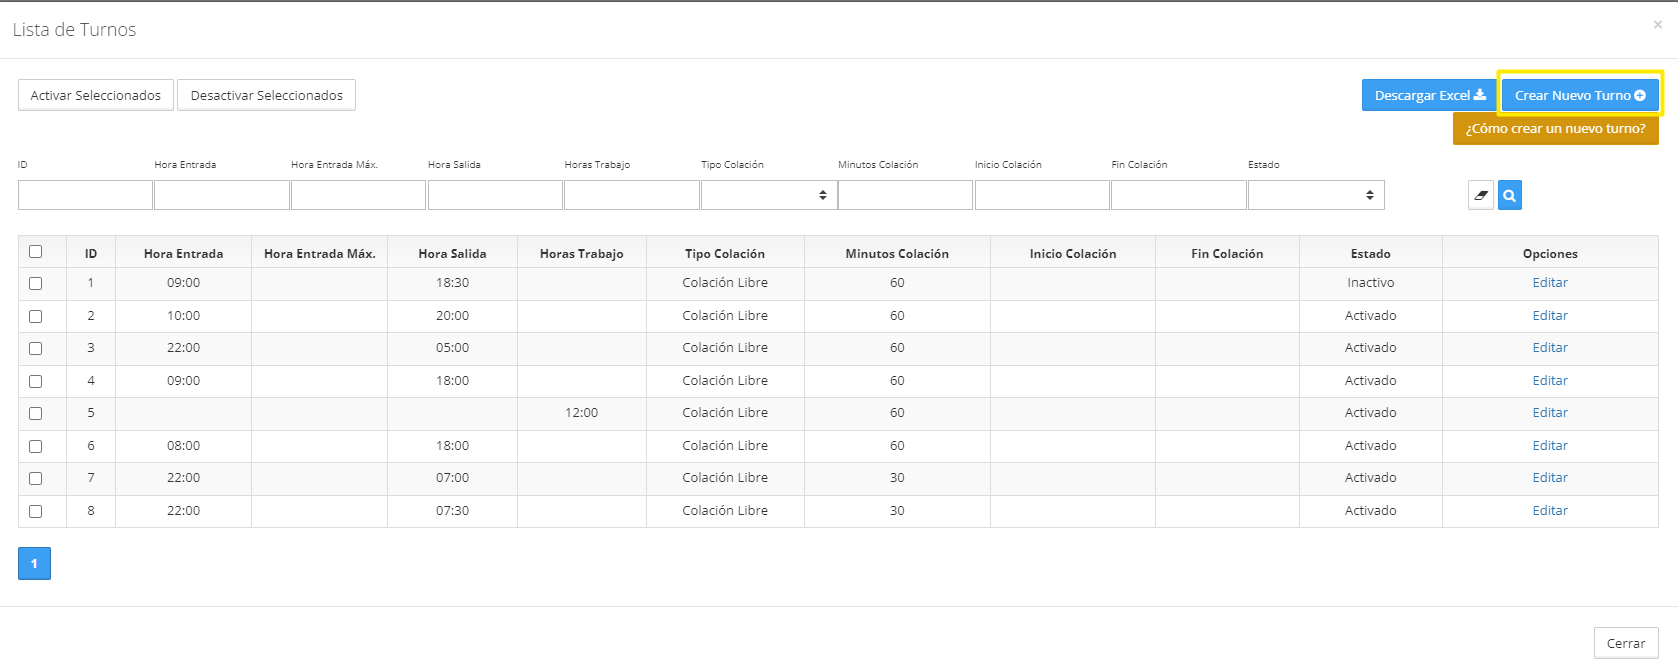Viewport: 1678px width, 660px height.
Task: Toggle the select-all checkbox in table header
Action: [x=36, y=252]
